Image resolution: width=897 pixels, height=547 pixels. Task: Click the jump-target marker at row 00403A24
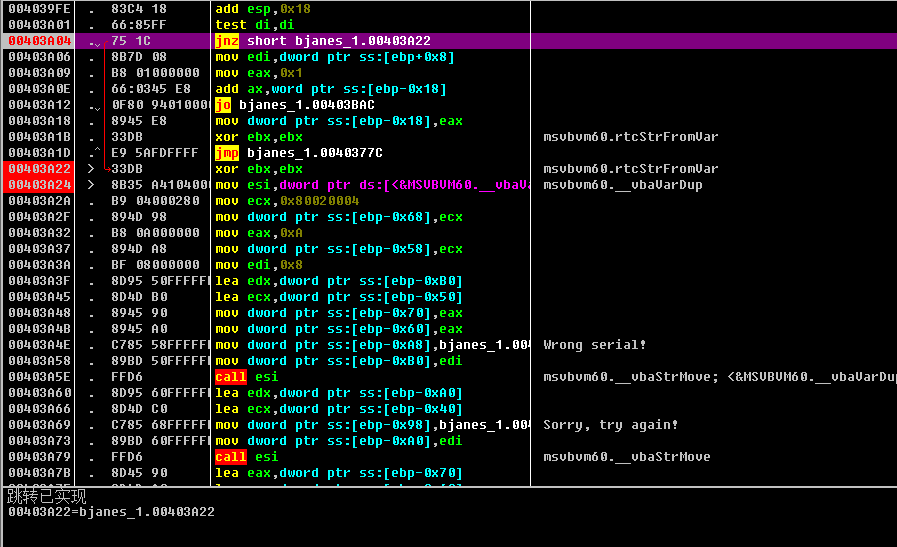coord(91,185)
